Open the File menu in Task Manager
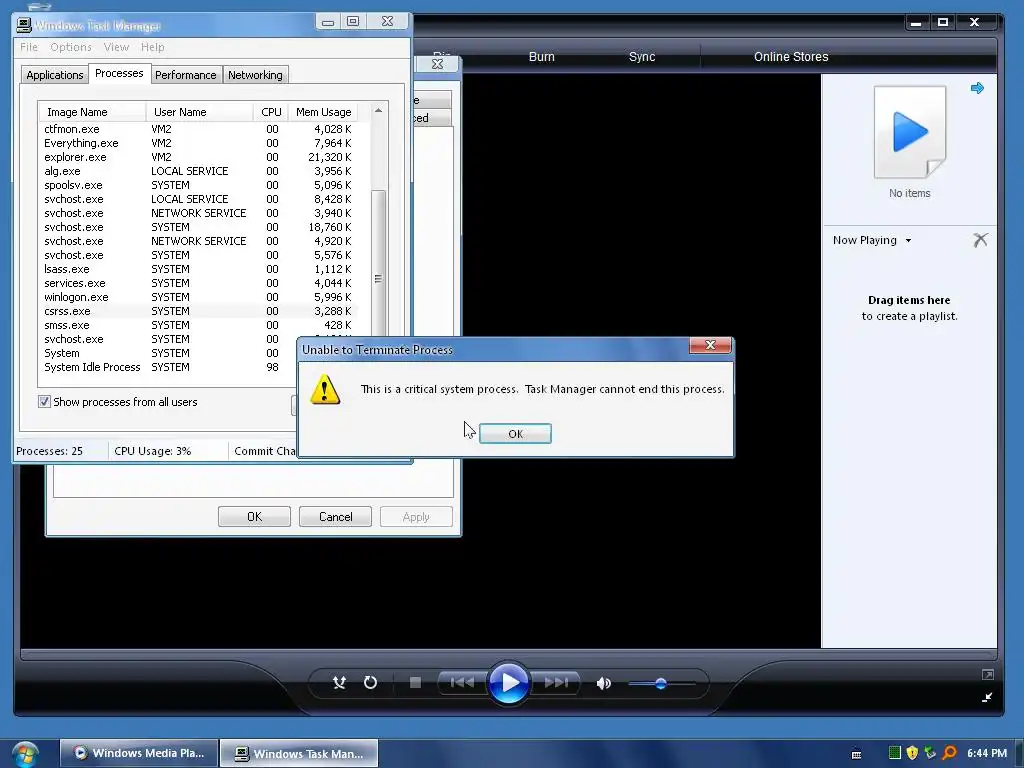 (29, 47)
